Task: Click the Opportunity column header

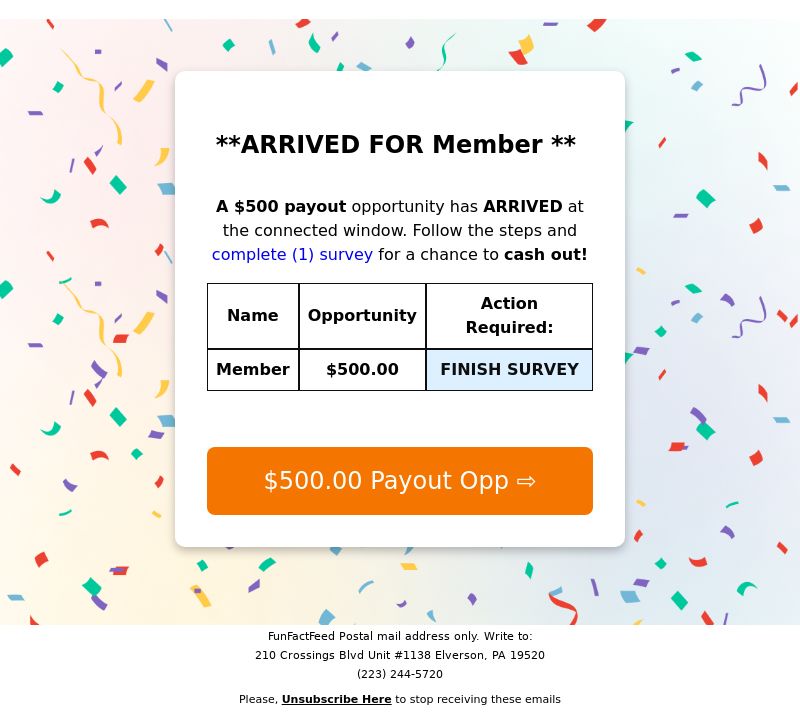Action: [x=362, y=316]
